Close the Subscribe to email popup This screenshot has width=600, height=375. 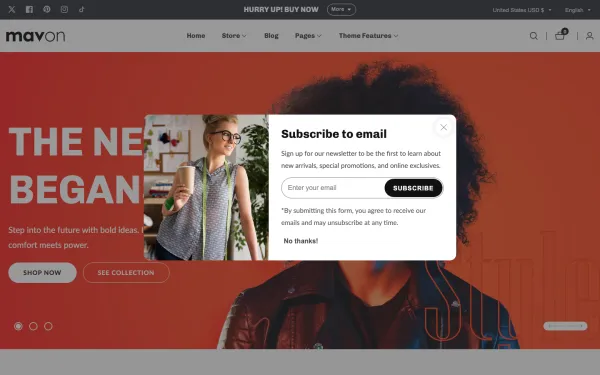(443, 127)
